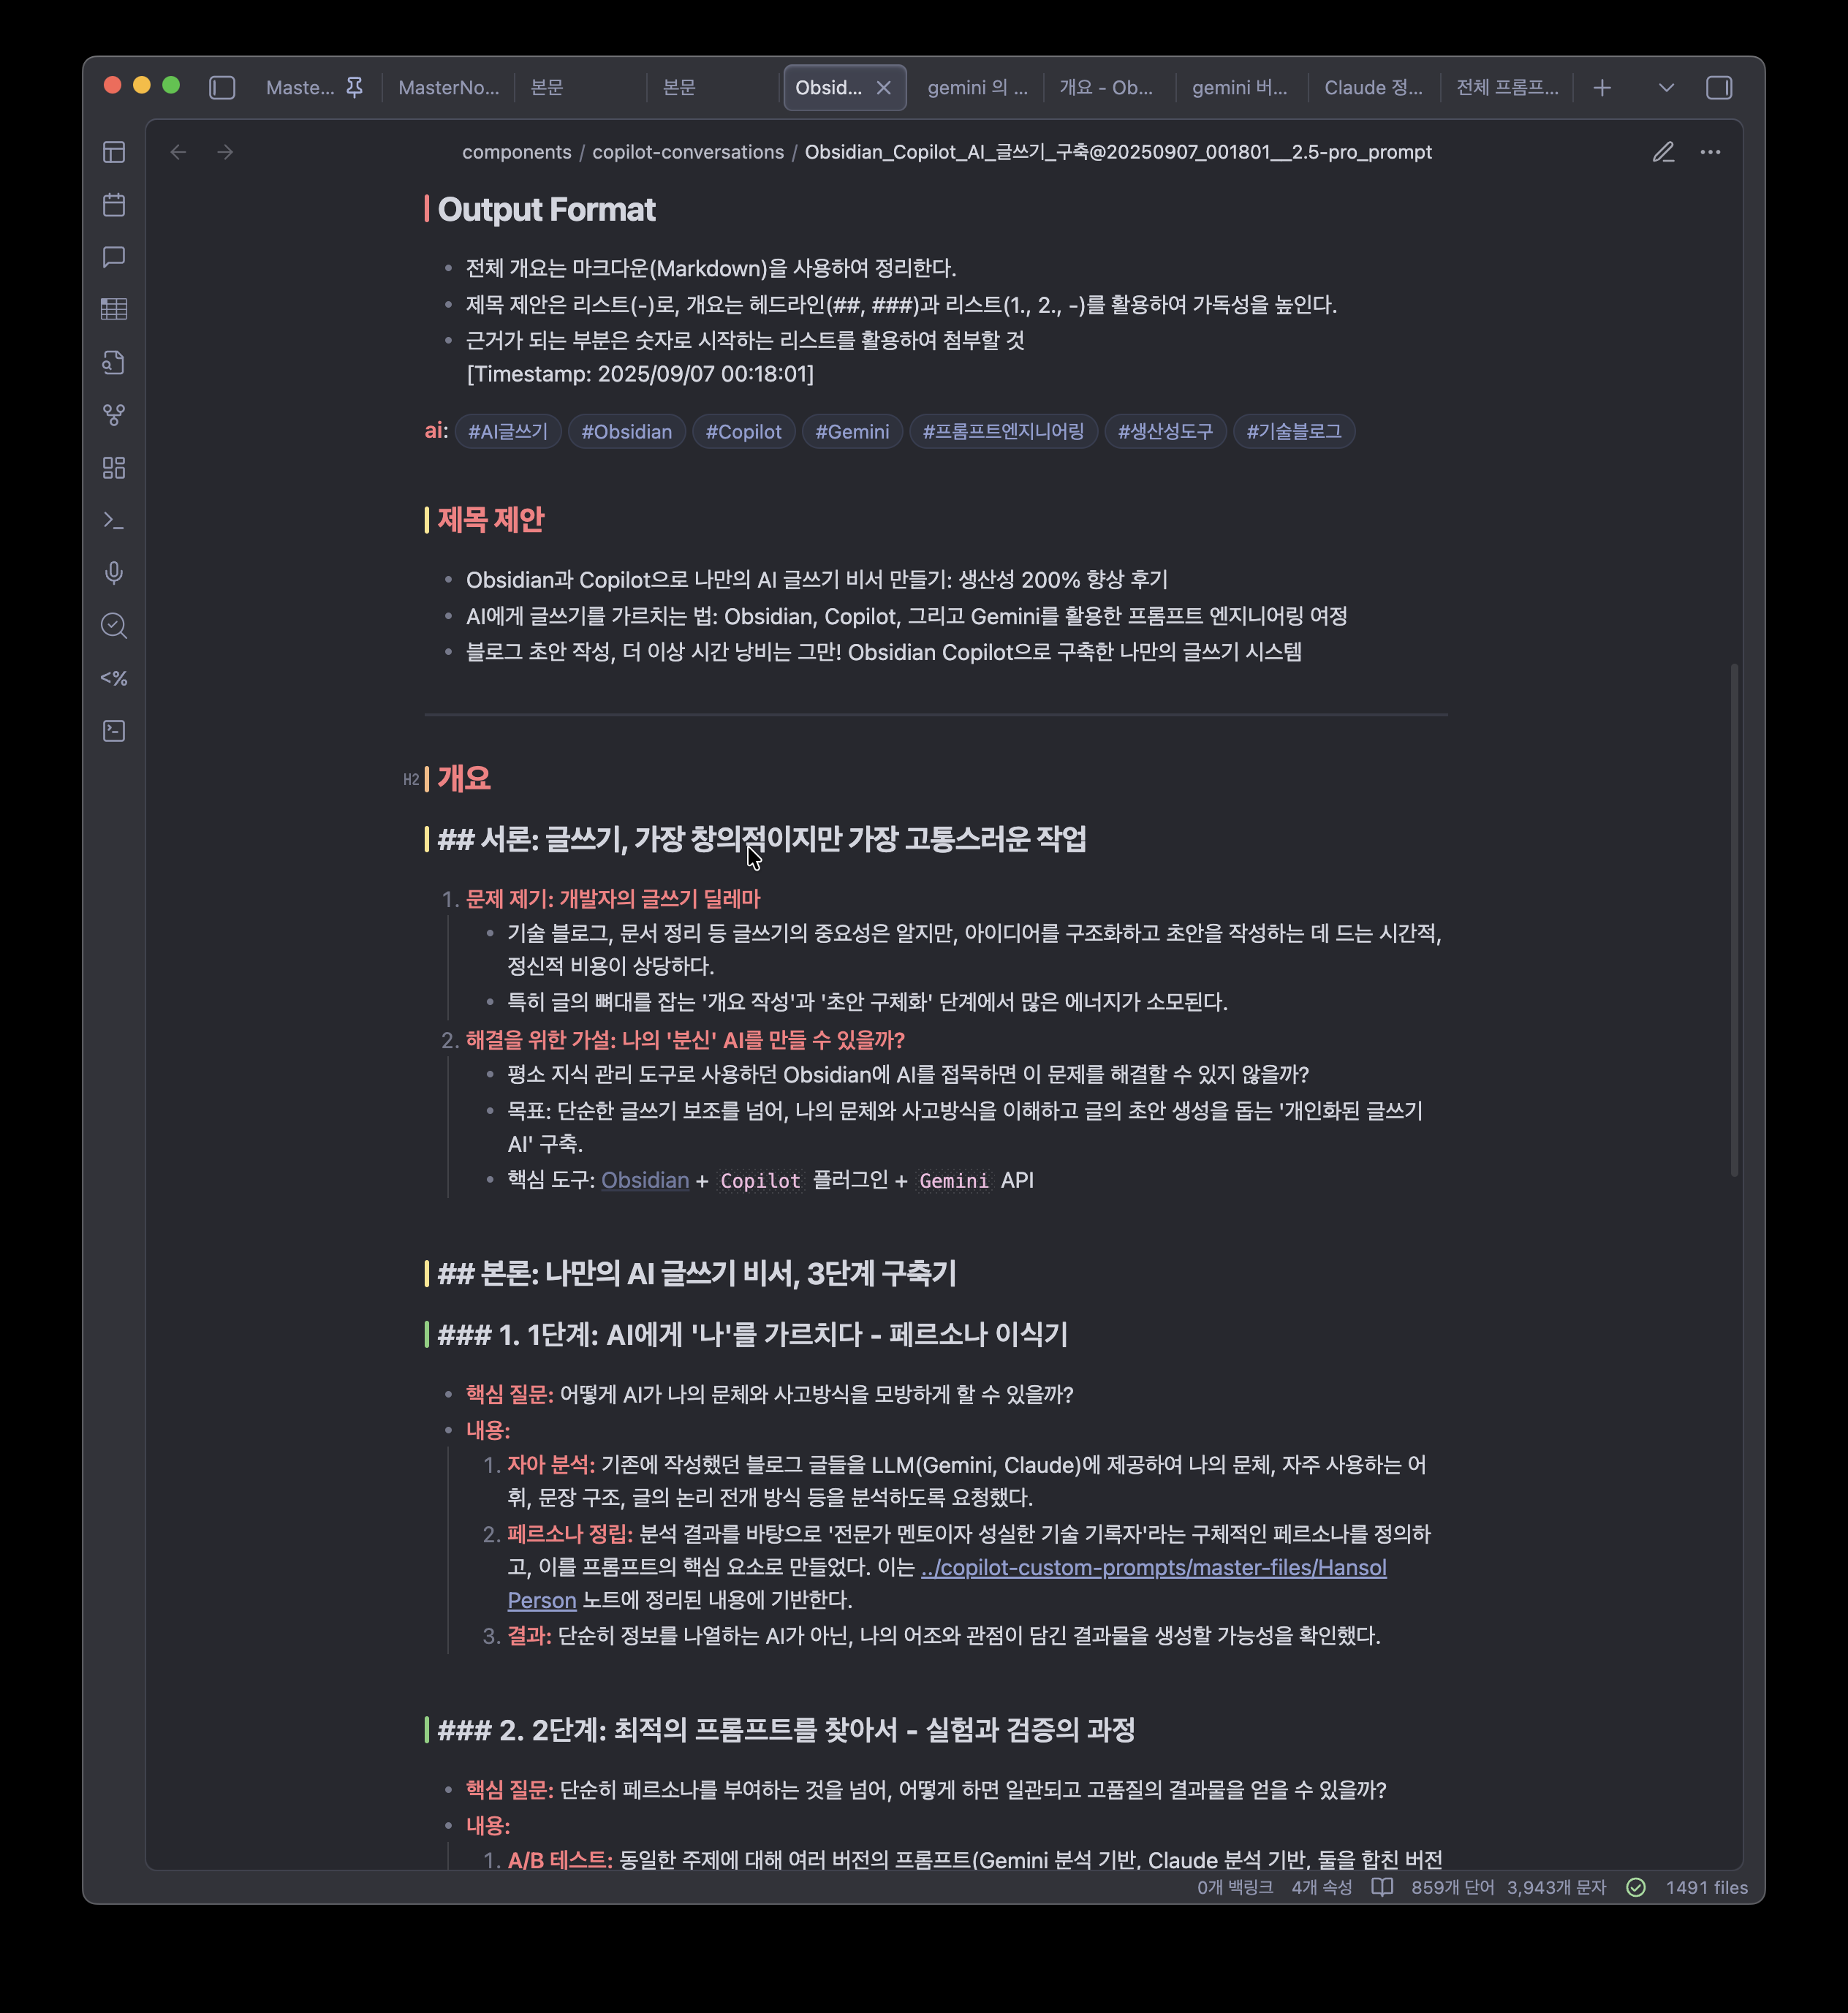Viewport: 1848px width, 2013px height.
Task: Open the graph view icon
Action: [x=114, y=415]
